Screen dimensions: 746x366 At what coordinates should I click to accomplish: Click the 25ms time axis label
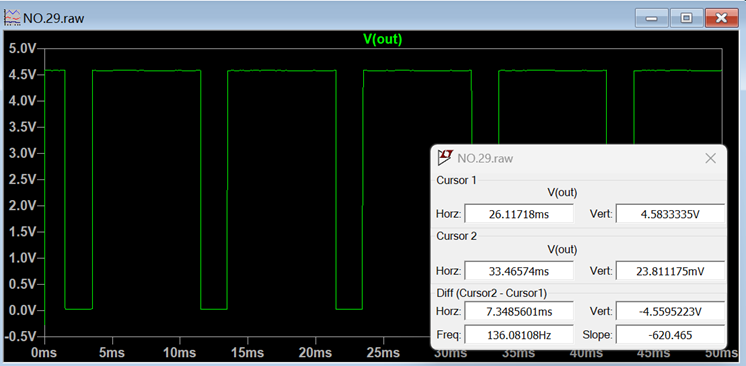383,353
